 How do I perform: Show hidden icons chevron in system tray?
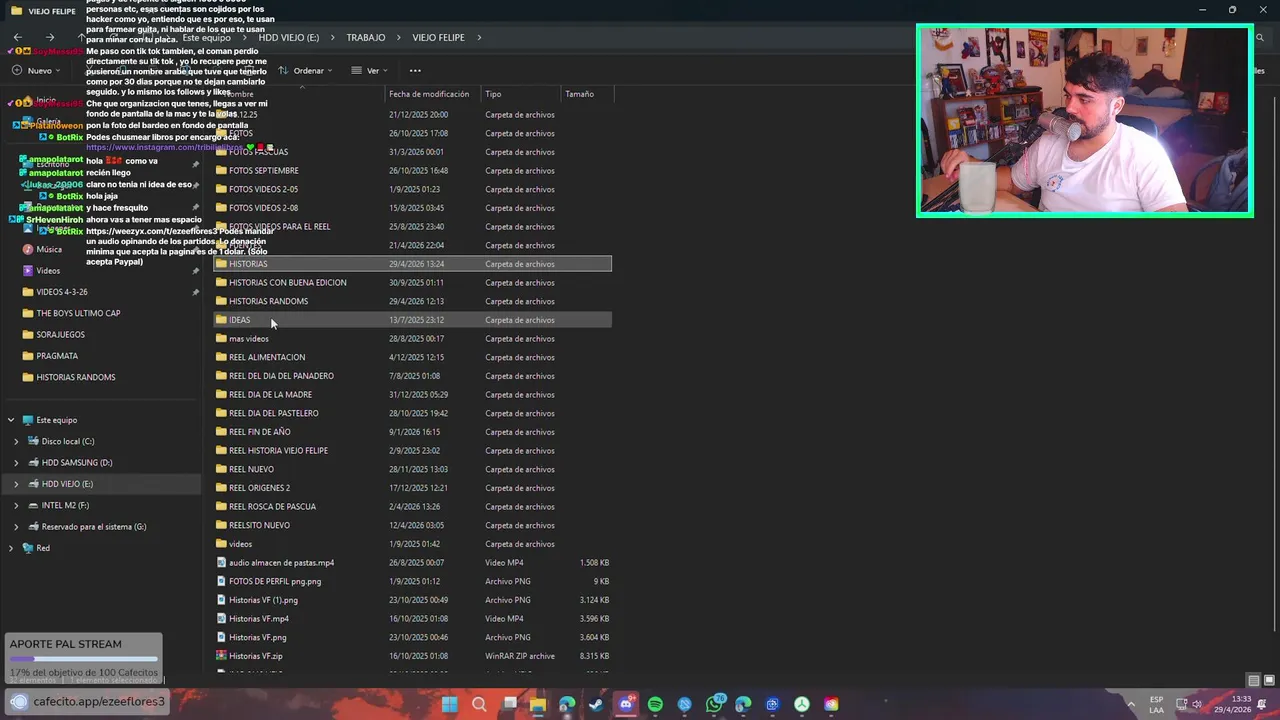pos(1132,704)
